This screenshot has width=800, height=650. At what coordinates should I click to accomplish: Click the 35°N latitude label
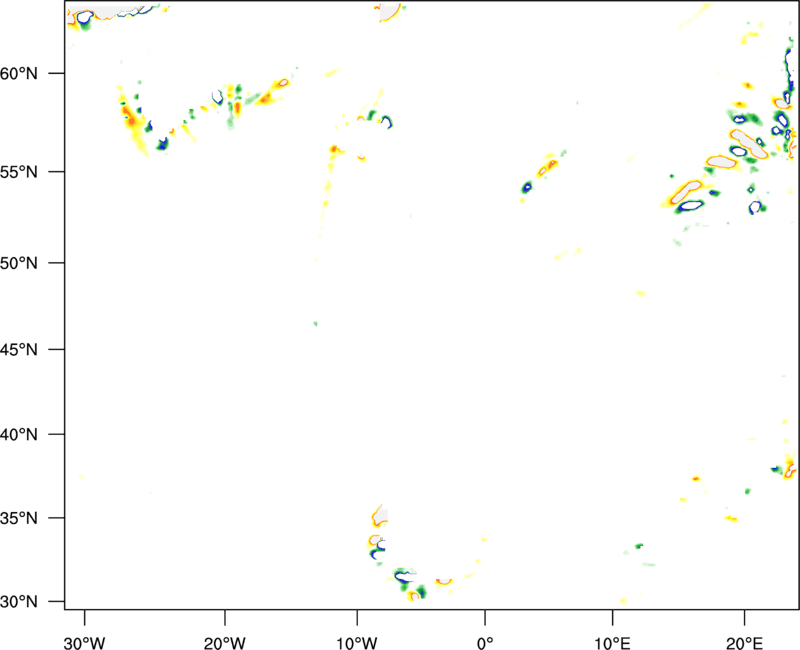(x=19, y=518)
